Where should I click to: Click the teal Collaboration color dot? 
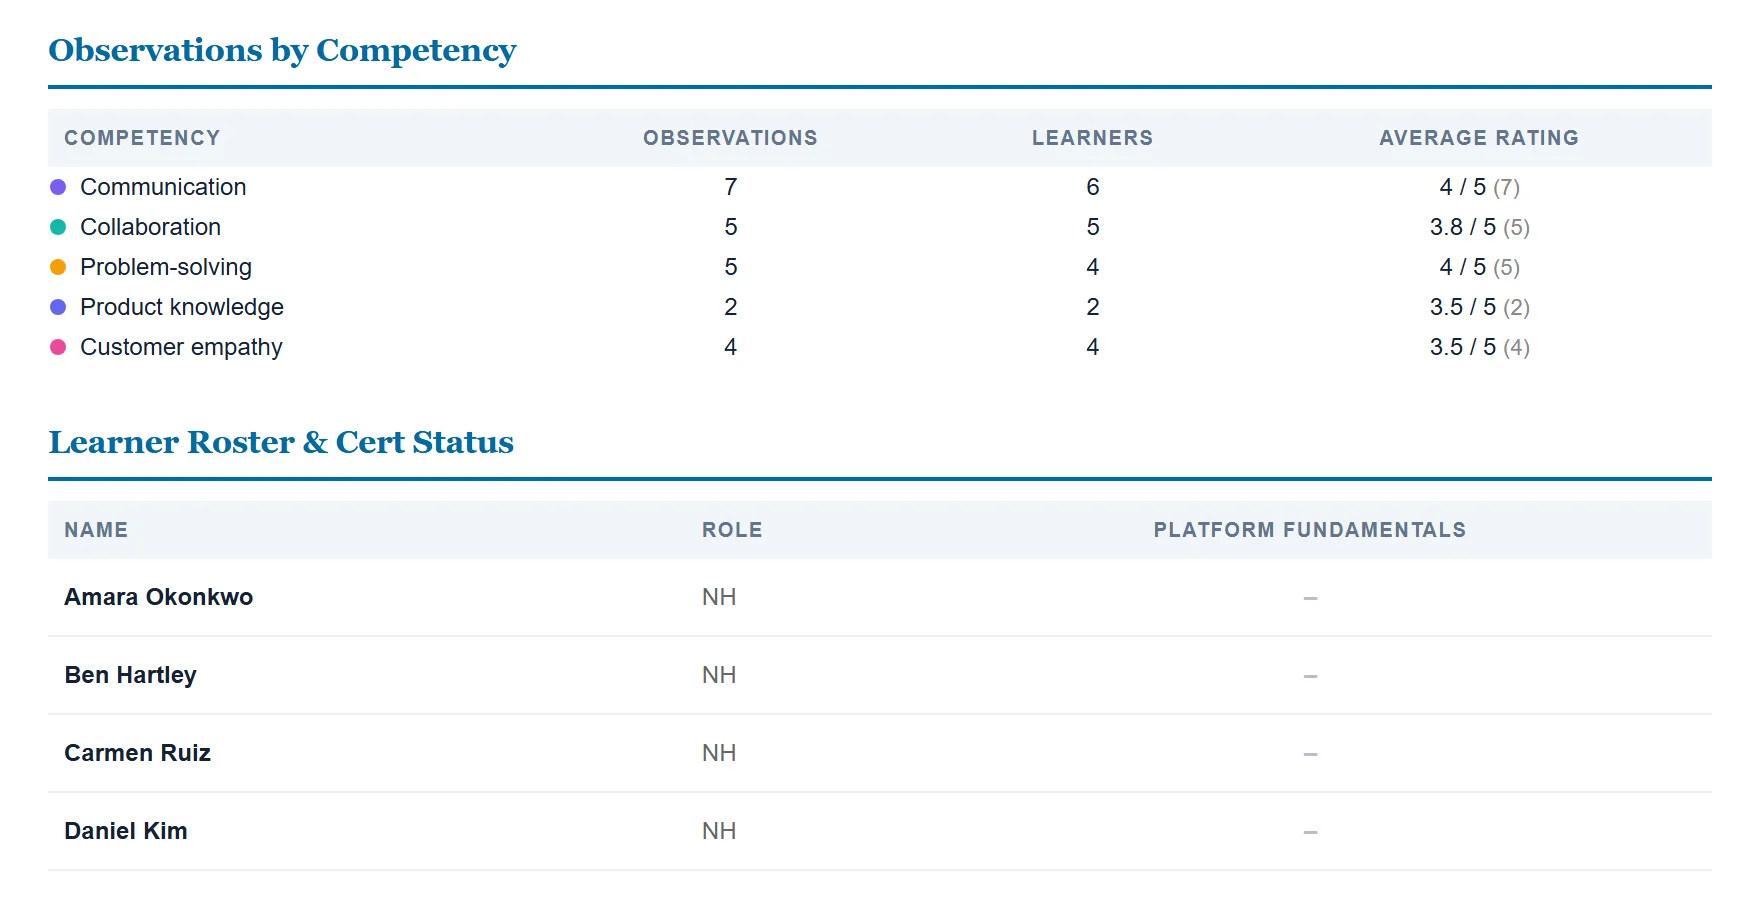point(58,227)
